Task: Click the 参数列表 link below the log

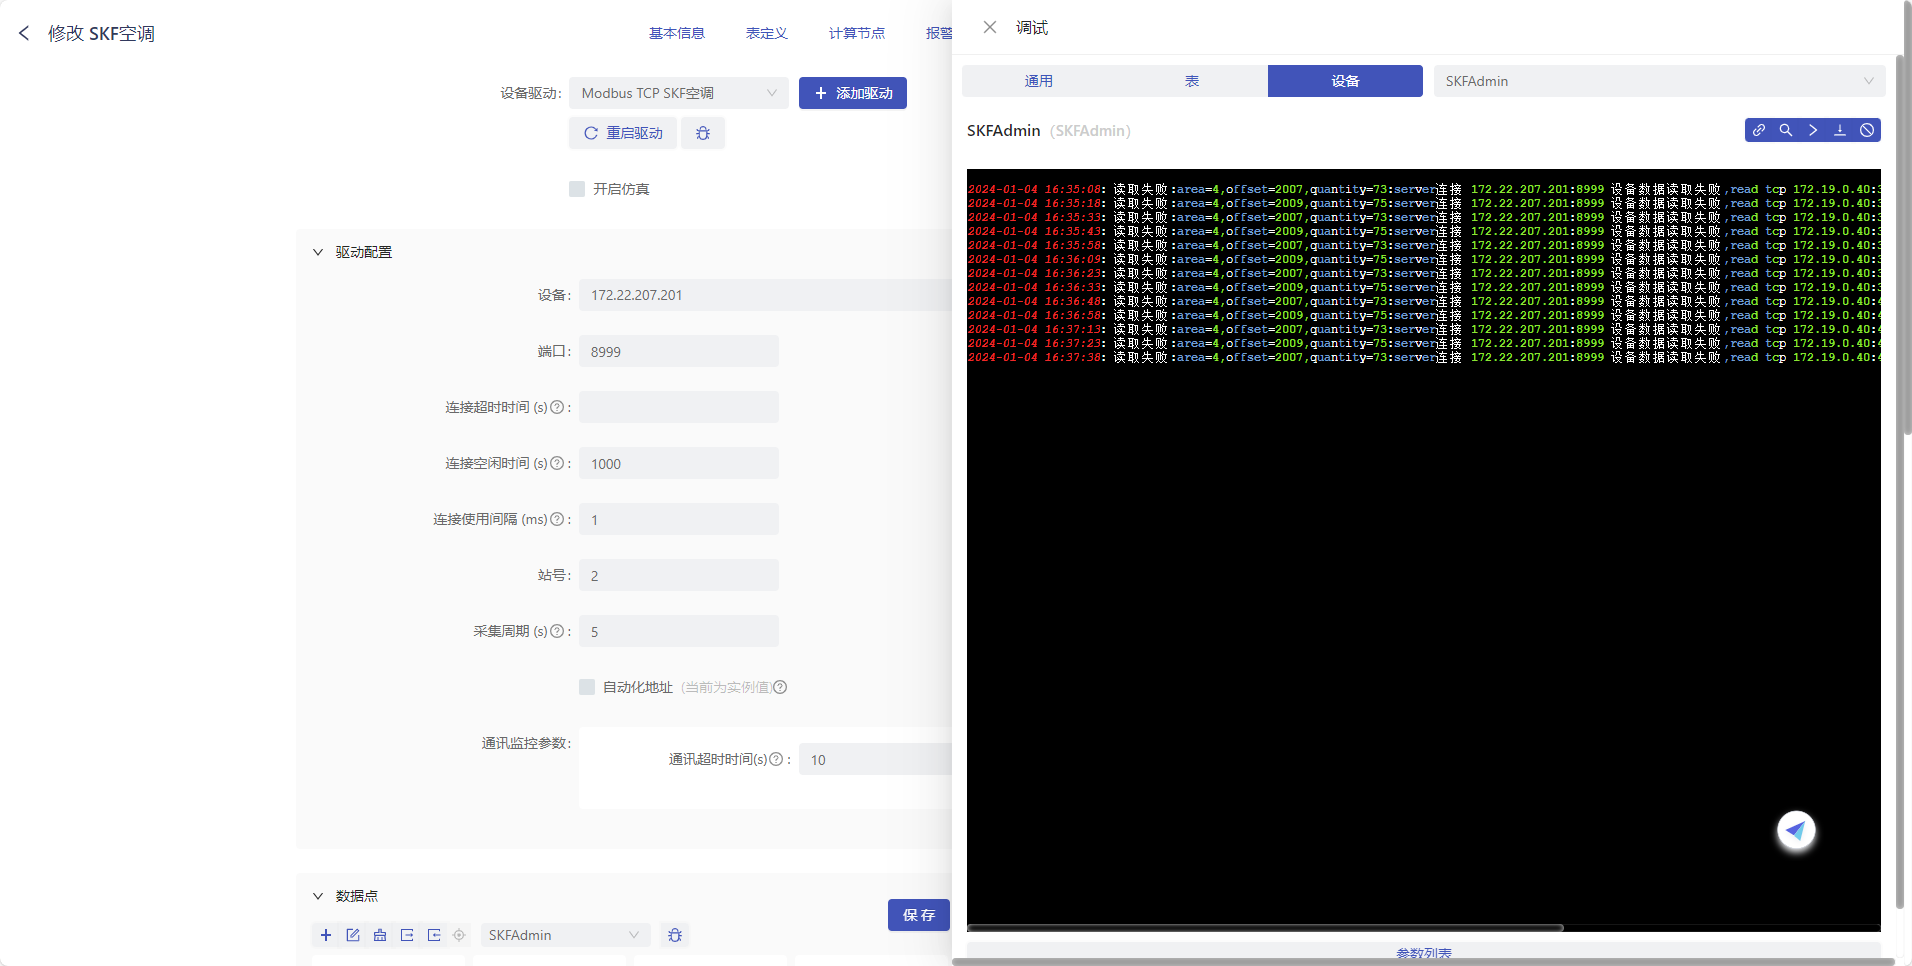Action: point(1424,954)
